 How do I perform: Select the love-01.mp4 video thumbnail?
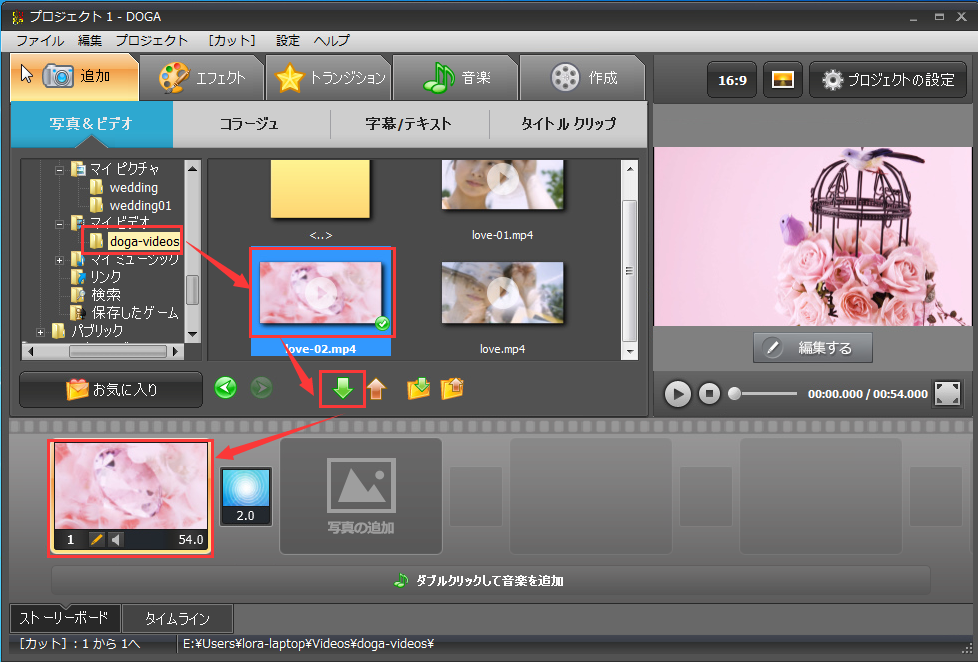503,186
